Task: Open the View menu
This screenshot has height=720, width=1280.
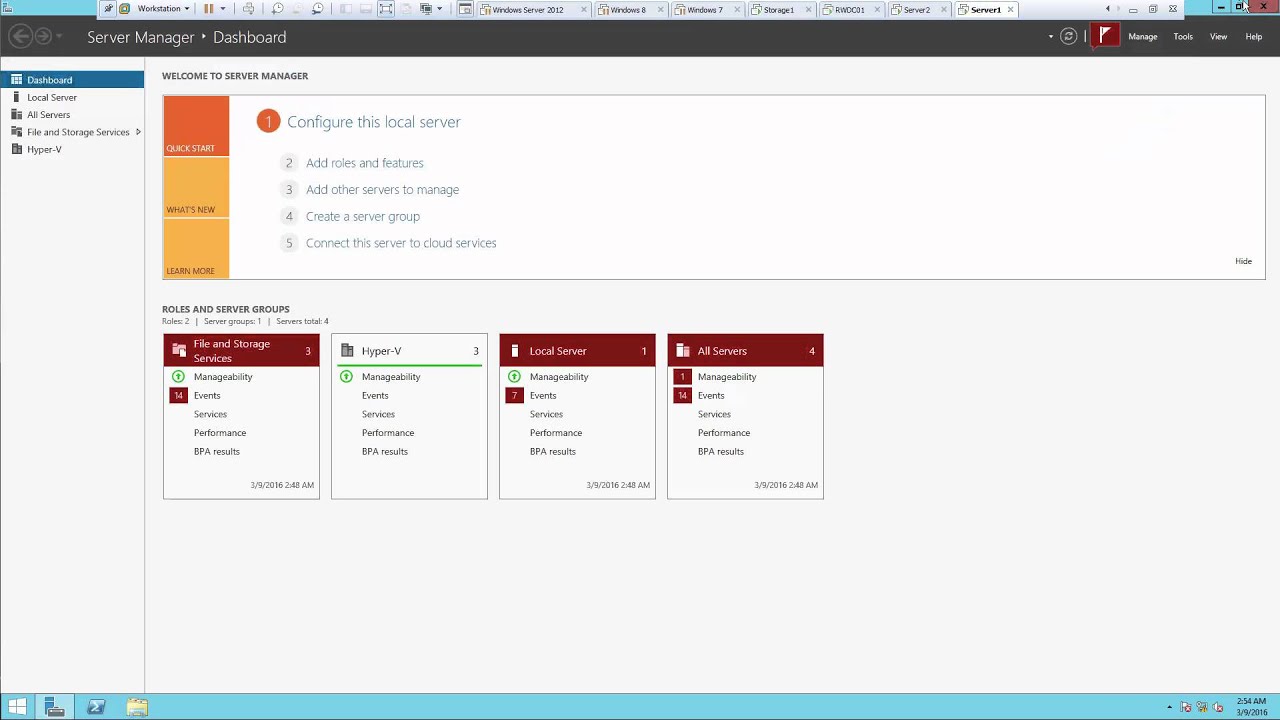Action: (1218, 37)
